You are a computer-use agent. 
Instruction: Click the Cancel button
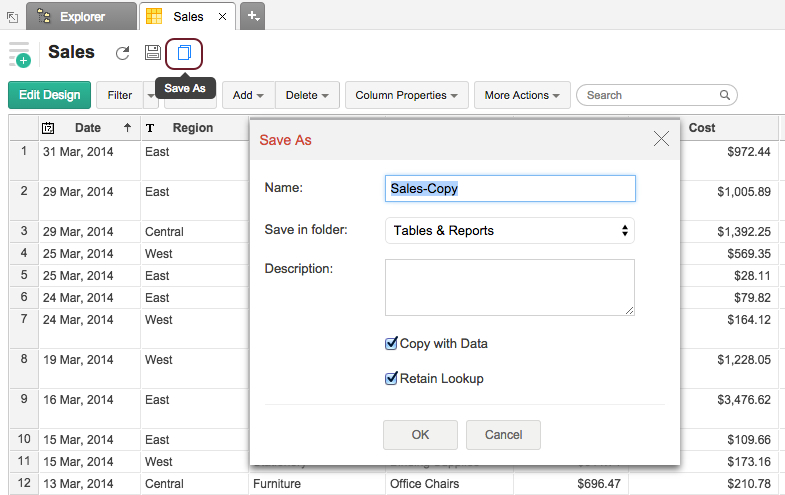[503, 435]
